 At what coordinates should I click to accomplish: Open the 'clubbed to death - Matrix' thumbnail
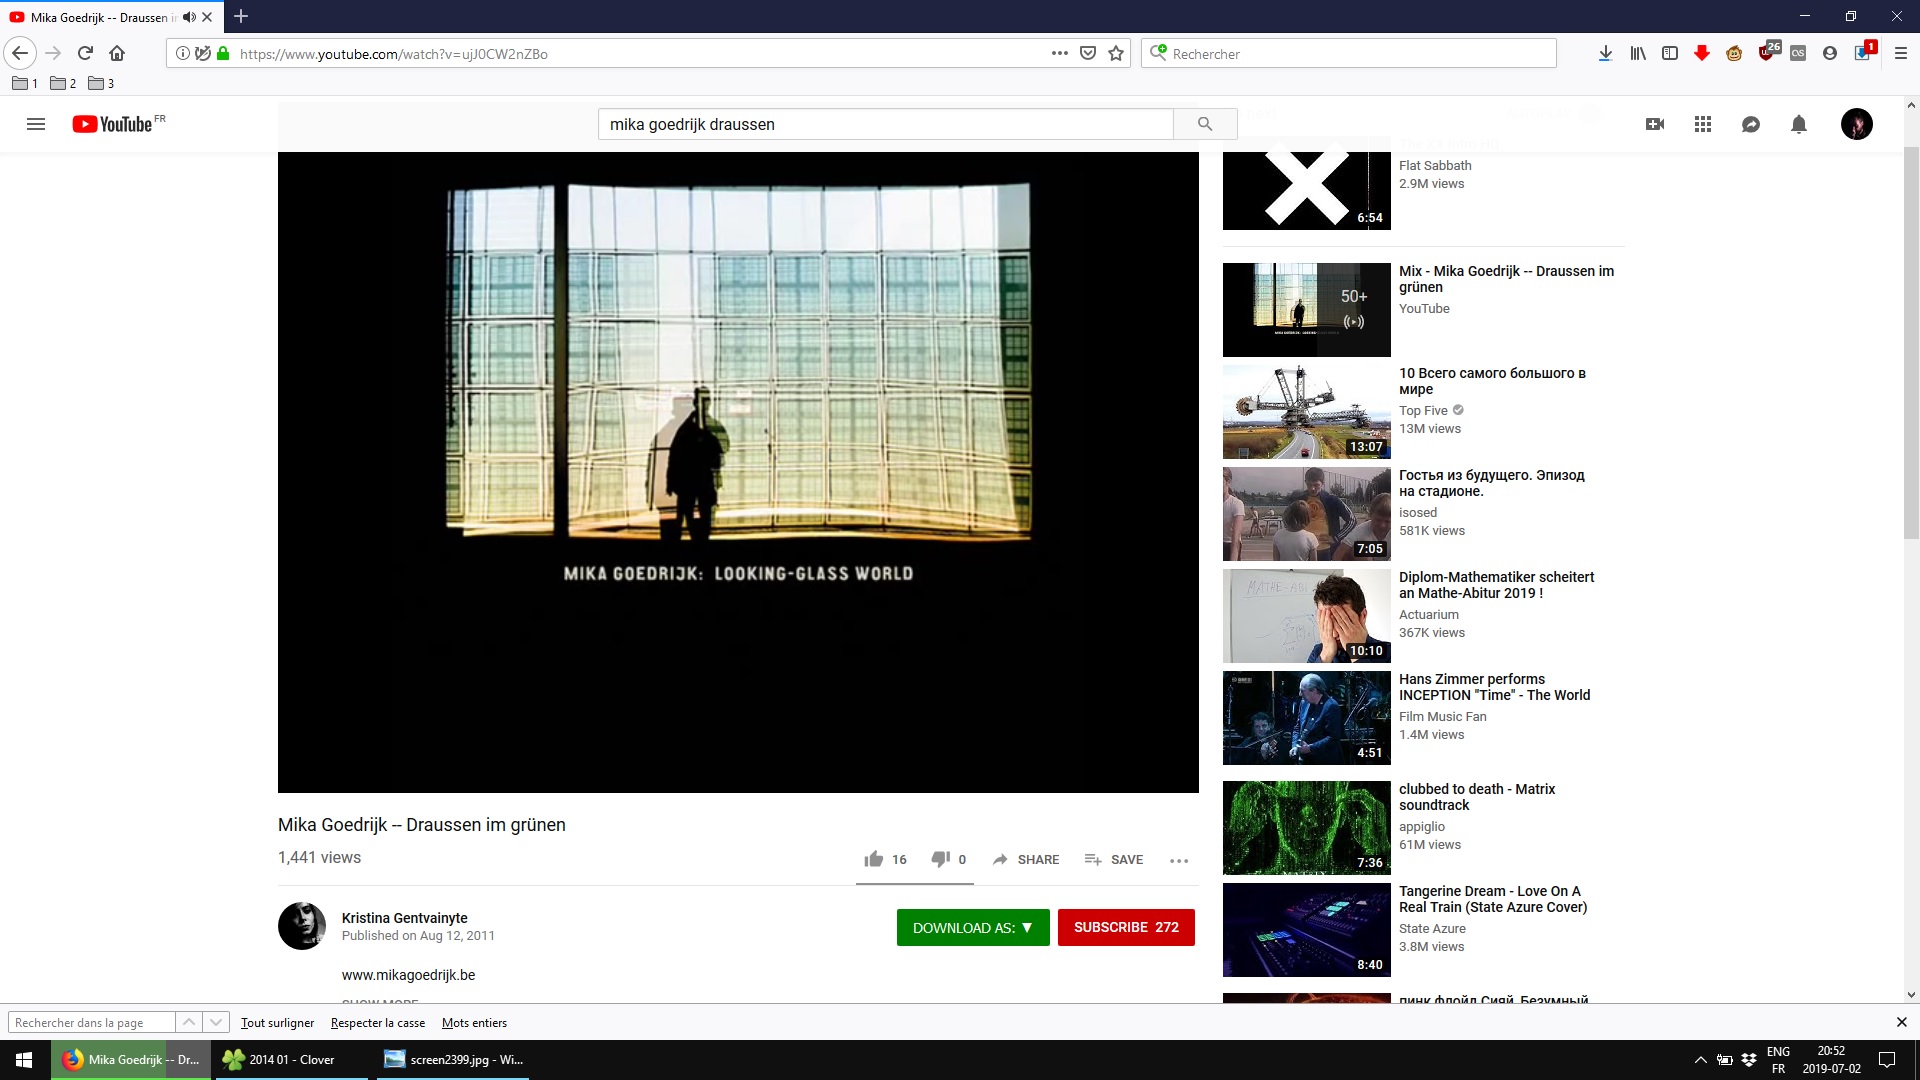pos(1306,828)
